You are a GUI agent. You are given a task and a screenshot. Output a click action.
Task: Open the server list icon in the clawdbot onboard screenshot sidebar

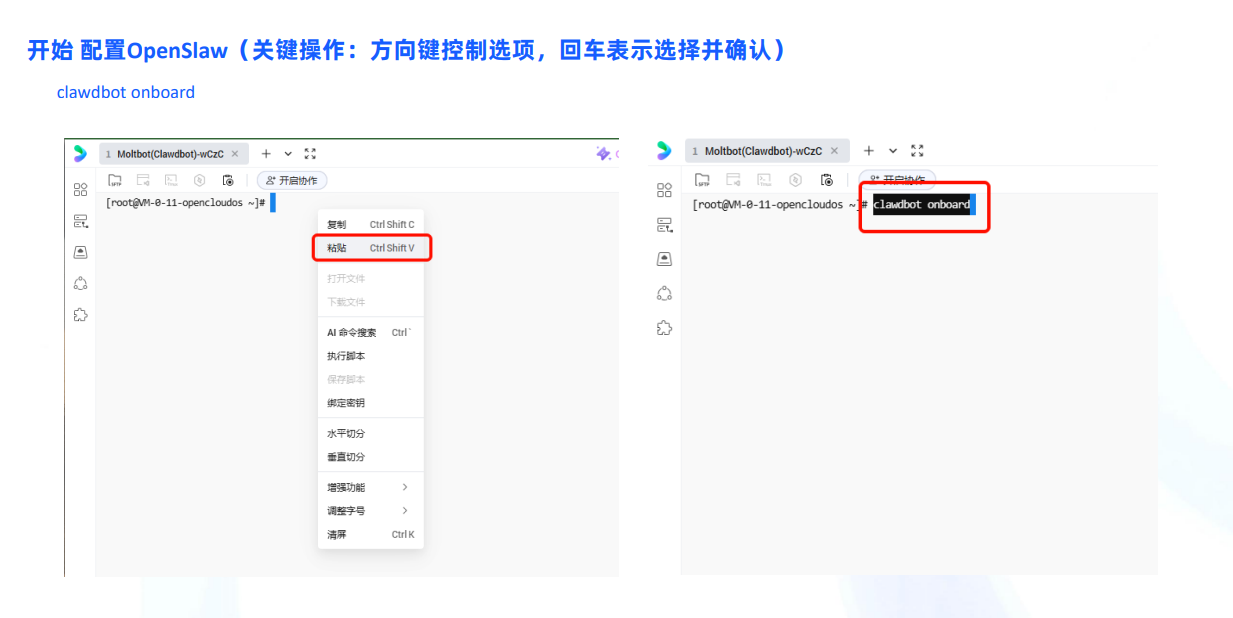point(664,224)
